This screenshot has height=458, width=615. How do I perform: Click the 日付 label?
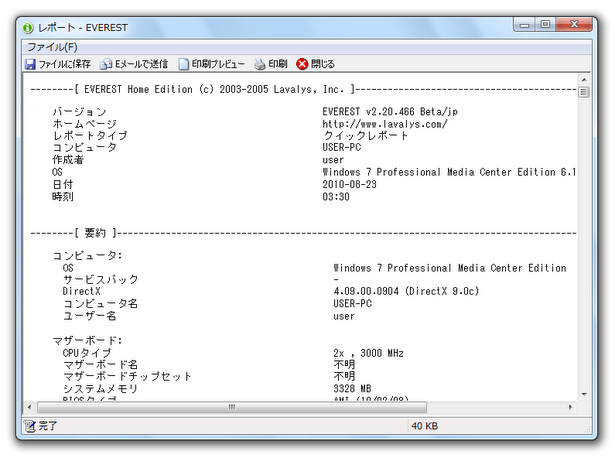[63, 185]
